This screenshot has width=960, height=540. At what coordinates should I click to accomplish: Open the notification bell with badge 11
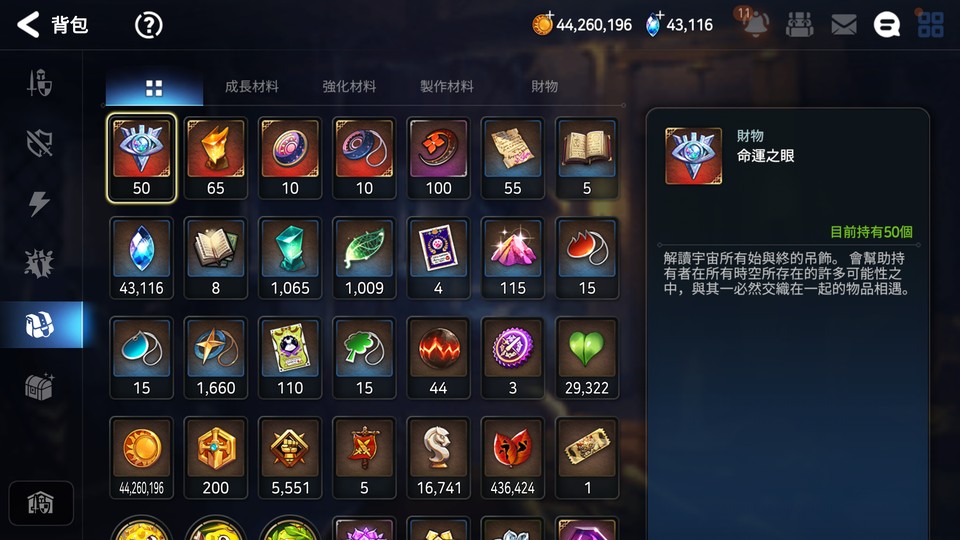click(x=755, y=23)
